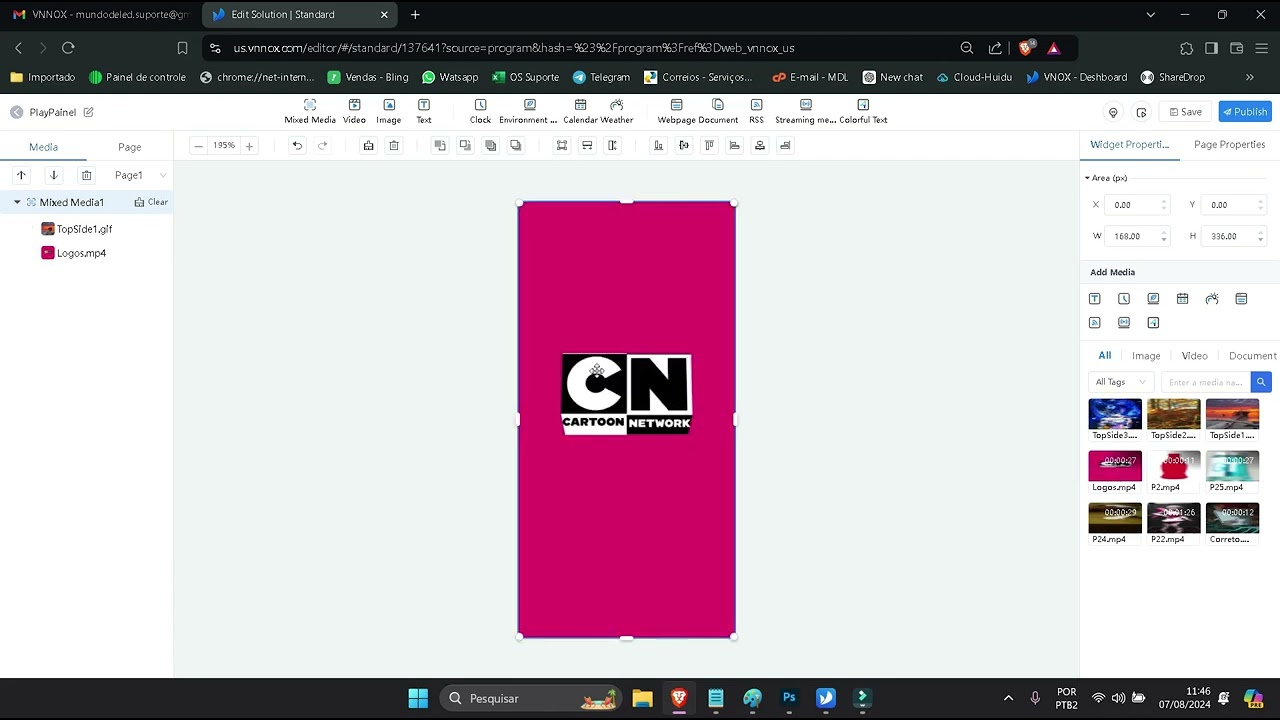
Task: Increase the W width stepper
Action: tap(1163, 232)
